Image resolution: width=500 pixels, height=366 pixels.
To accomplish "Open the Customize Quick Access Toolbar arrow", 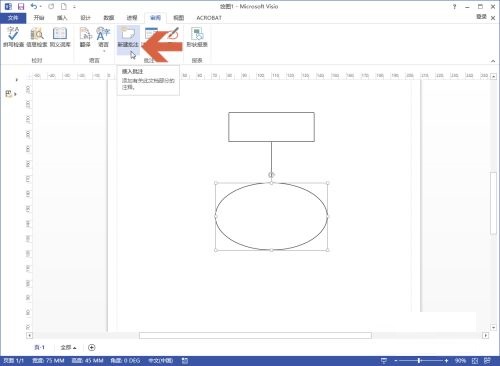I will tap(74, 7).
